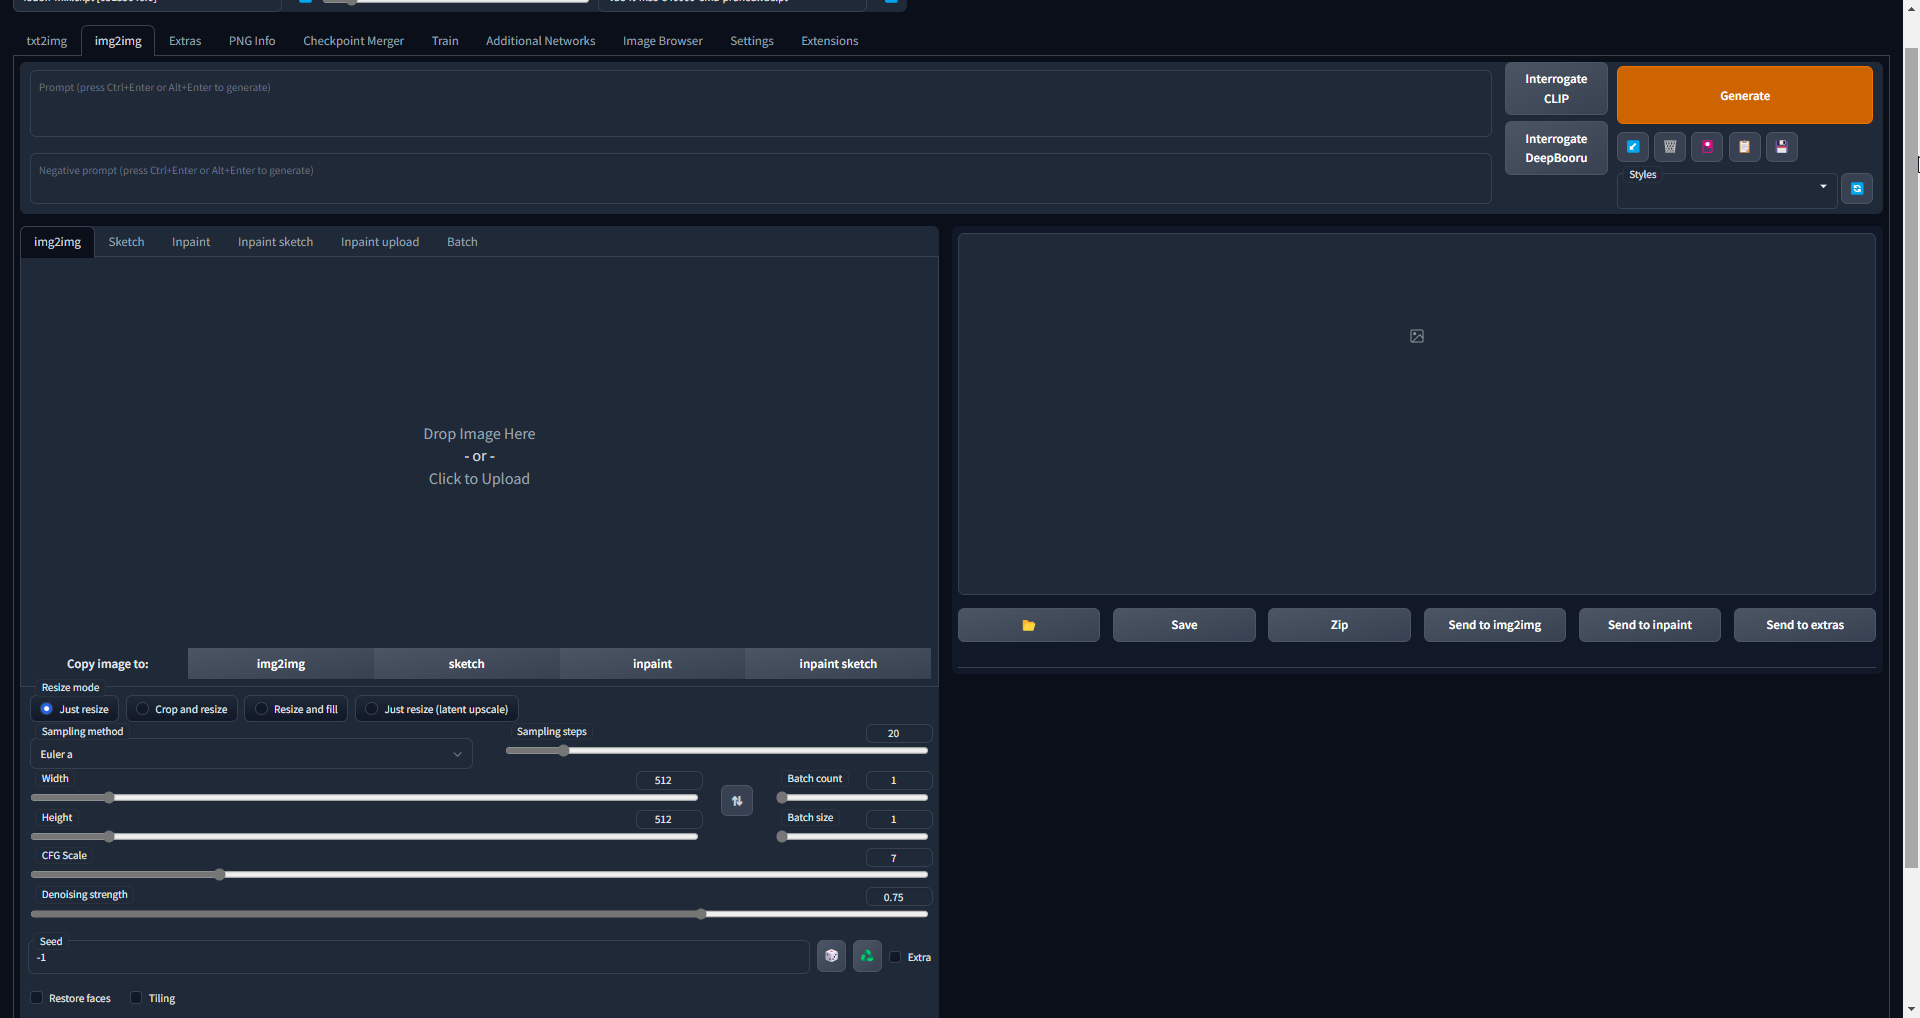This screenshot has width=1920, height=1018.
Task: Click the trash can clear prompt icon
Action: point(1670,147)
